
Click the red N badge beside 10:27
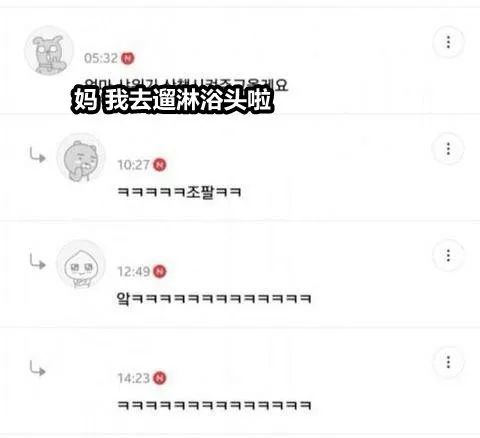[x=160, y=165]
